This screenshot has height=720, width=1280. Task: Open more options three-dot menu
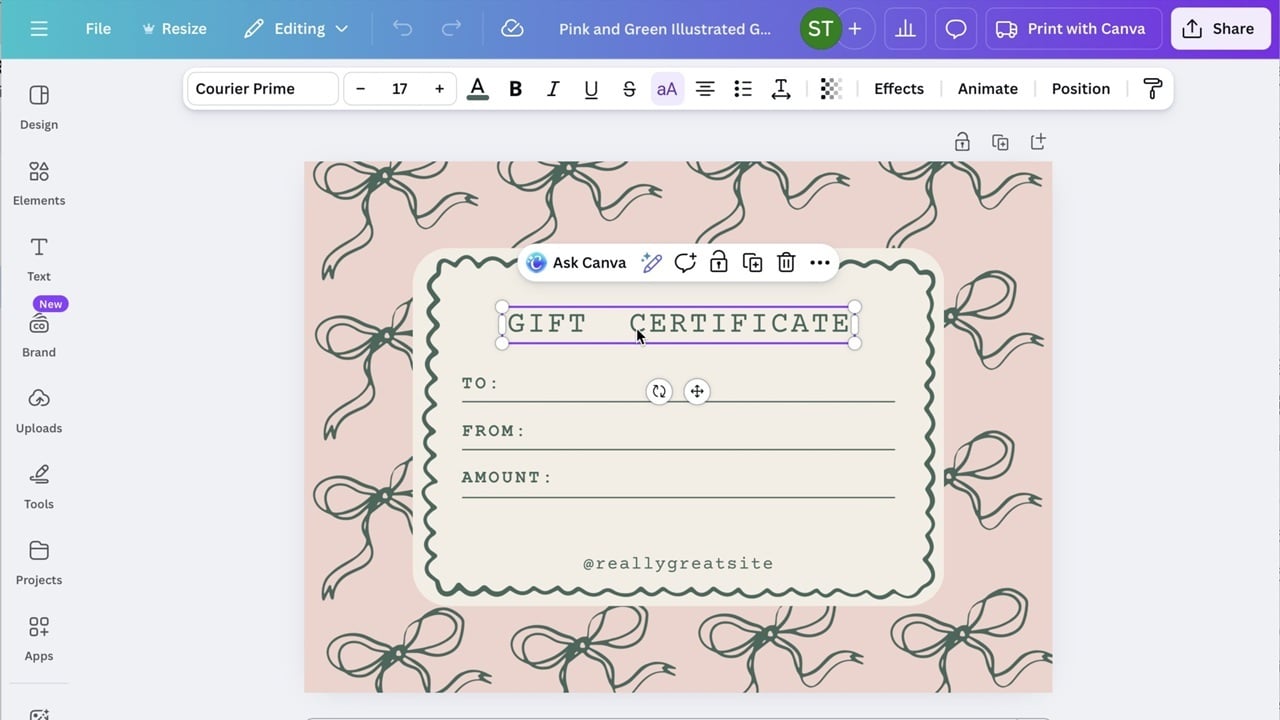coord(820,263)
